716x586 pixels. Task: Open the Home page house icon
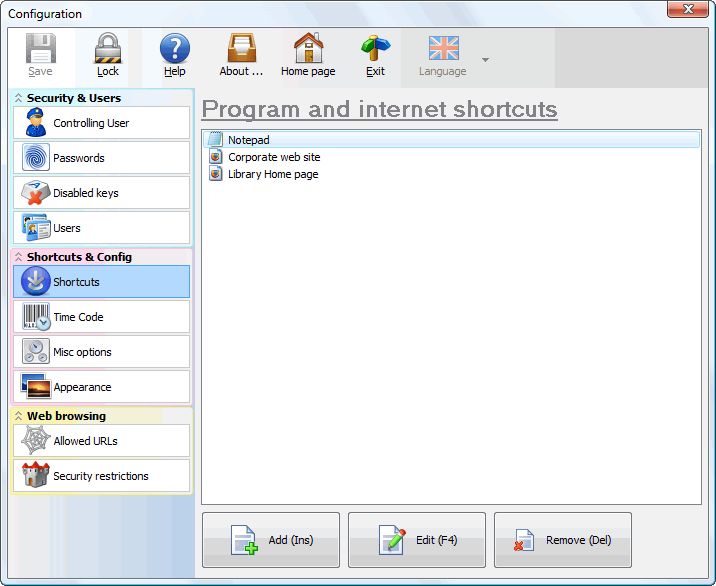tap(309, 48)
